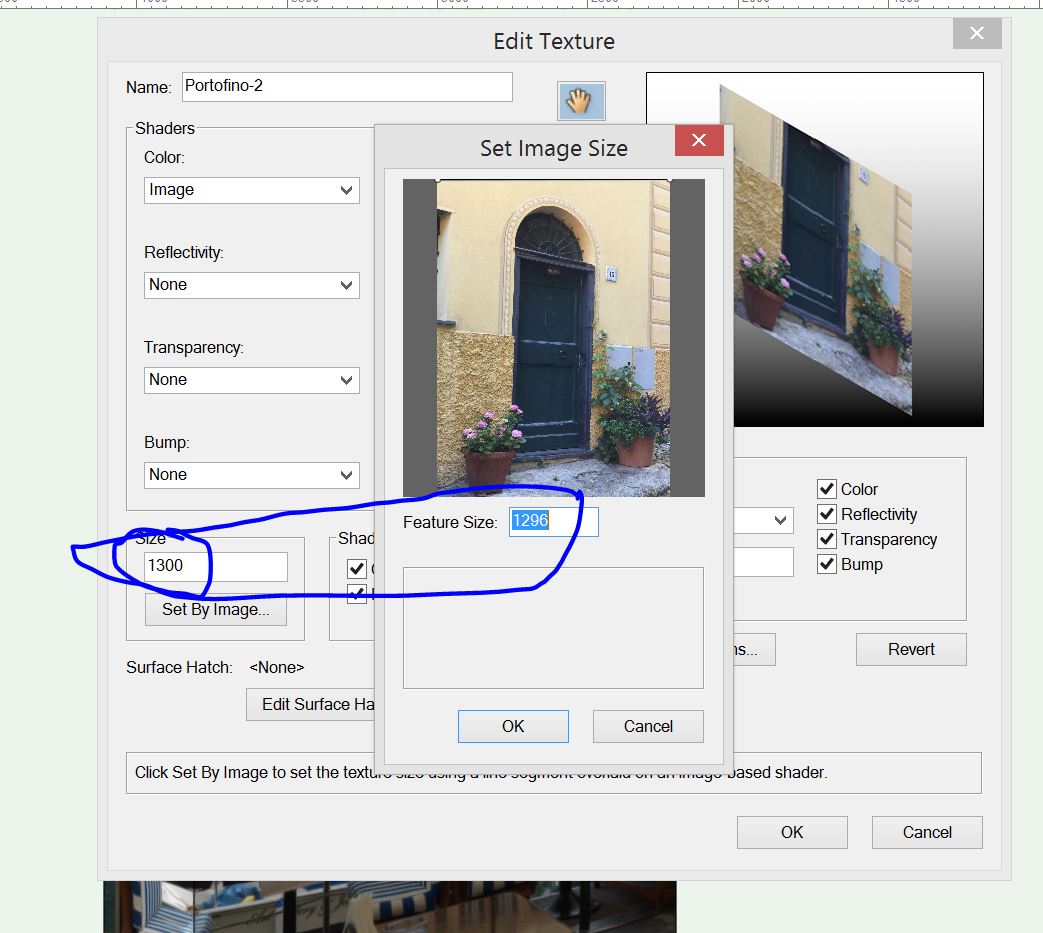
Task: Click OK in Edit Texture dialog
Action: click(x=792, y=832)
